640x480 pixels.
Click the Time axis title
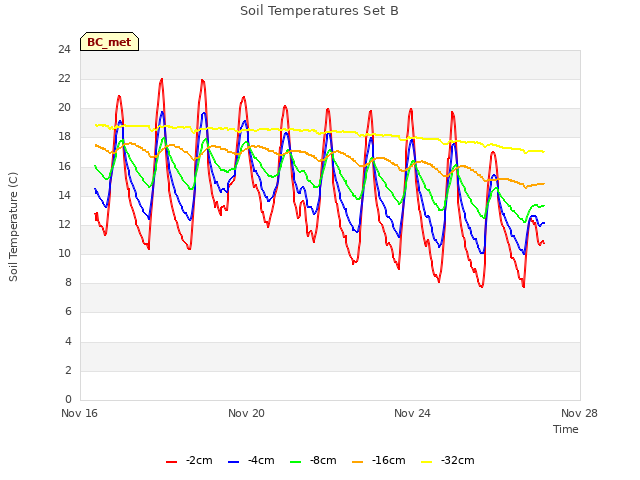pos(566,429)
